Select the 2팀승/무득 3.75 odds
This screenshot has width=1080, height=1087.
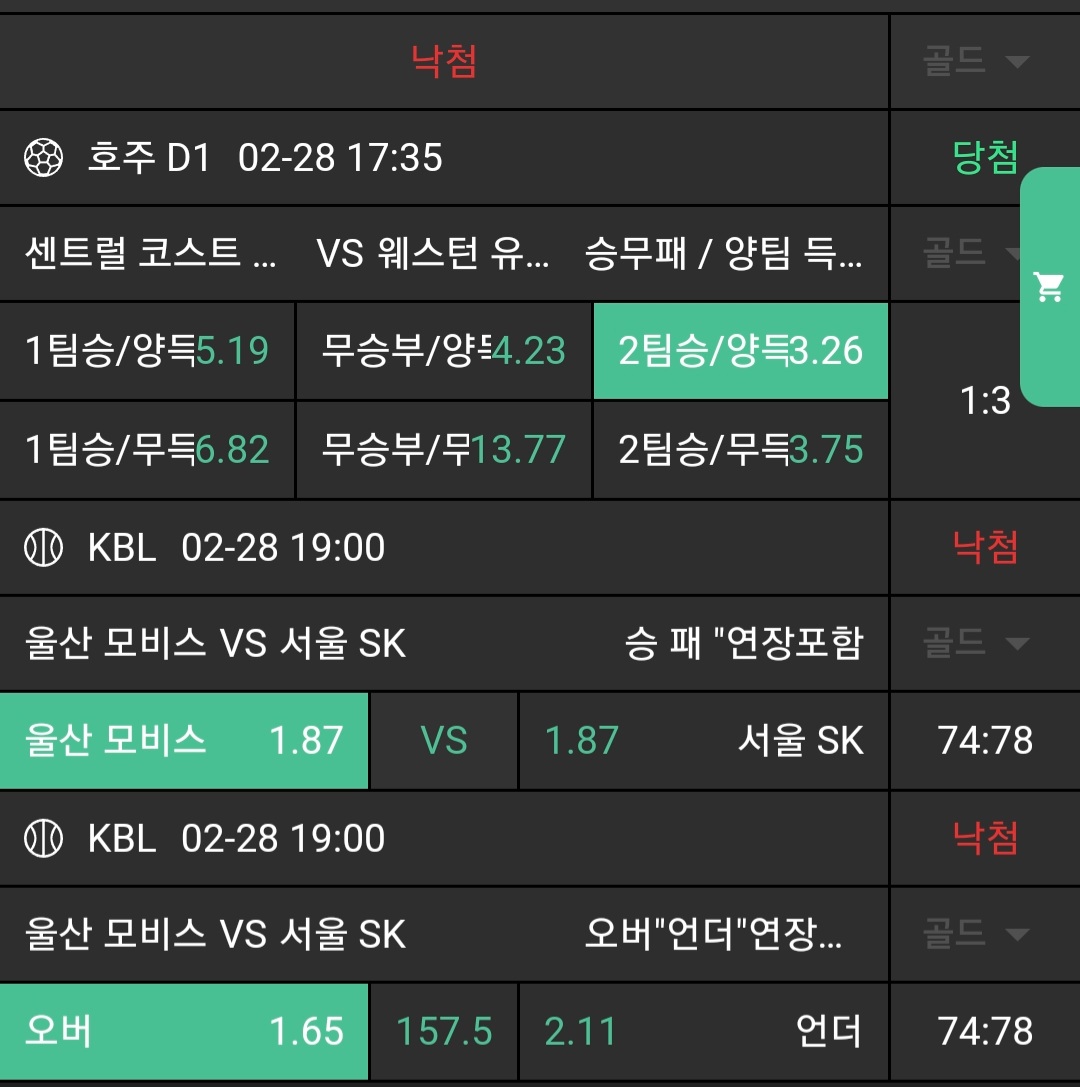(740, 449)
